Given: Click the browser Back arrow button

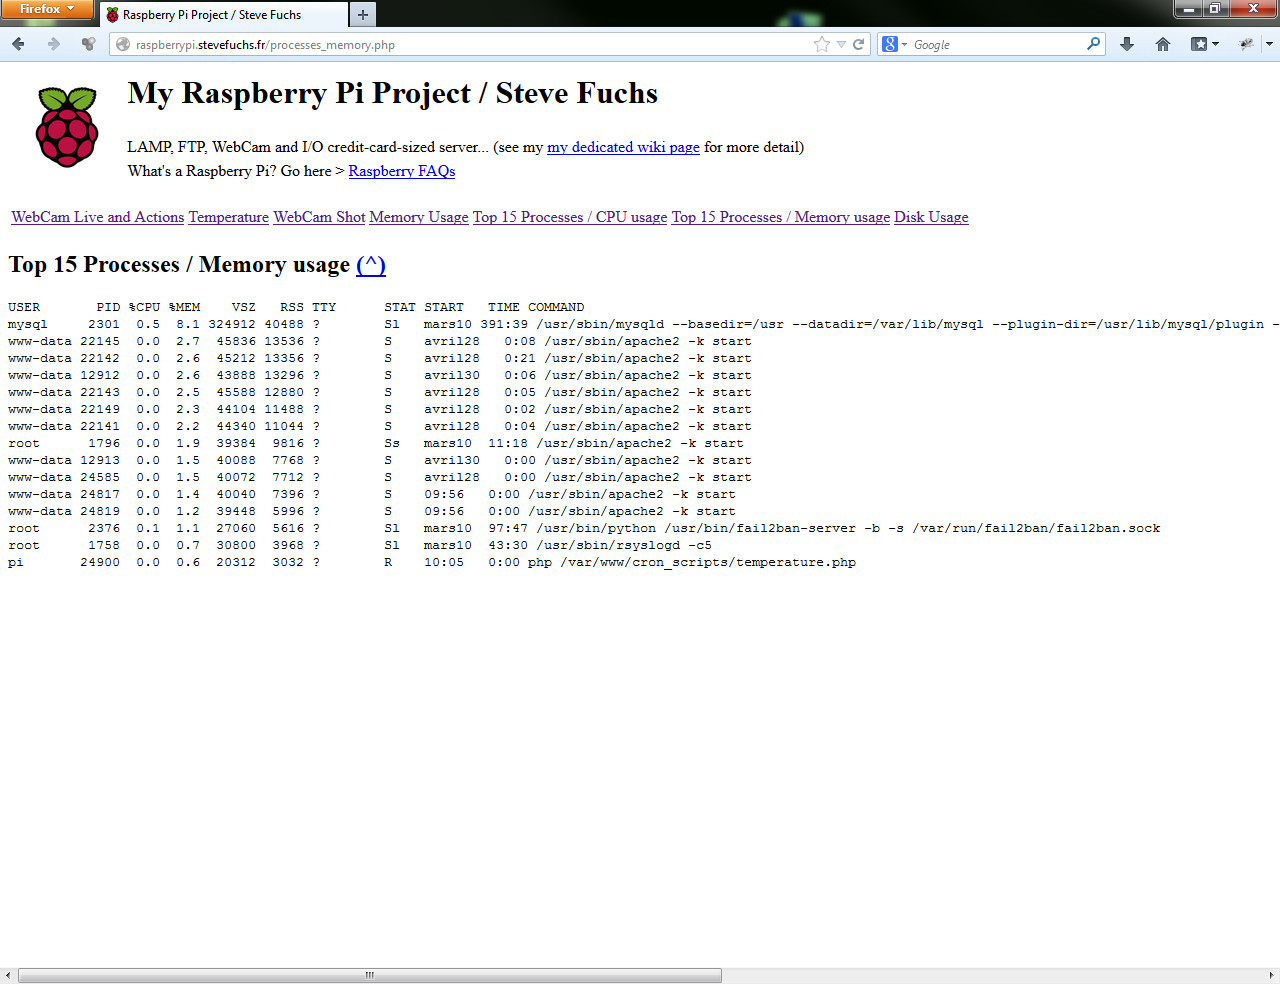Looking at the screenshot, I should pyautogui.click(x=18, y=44).
